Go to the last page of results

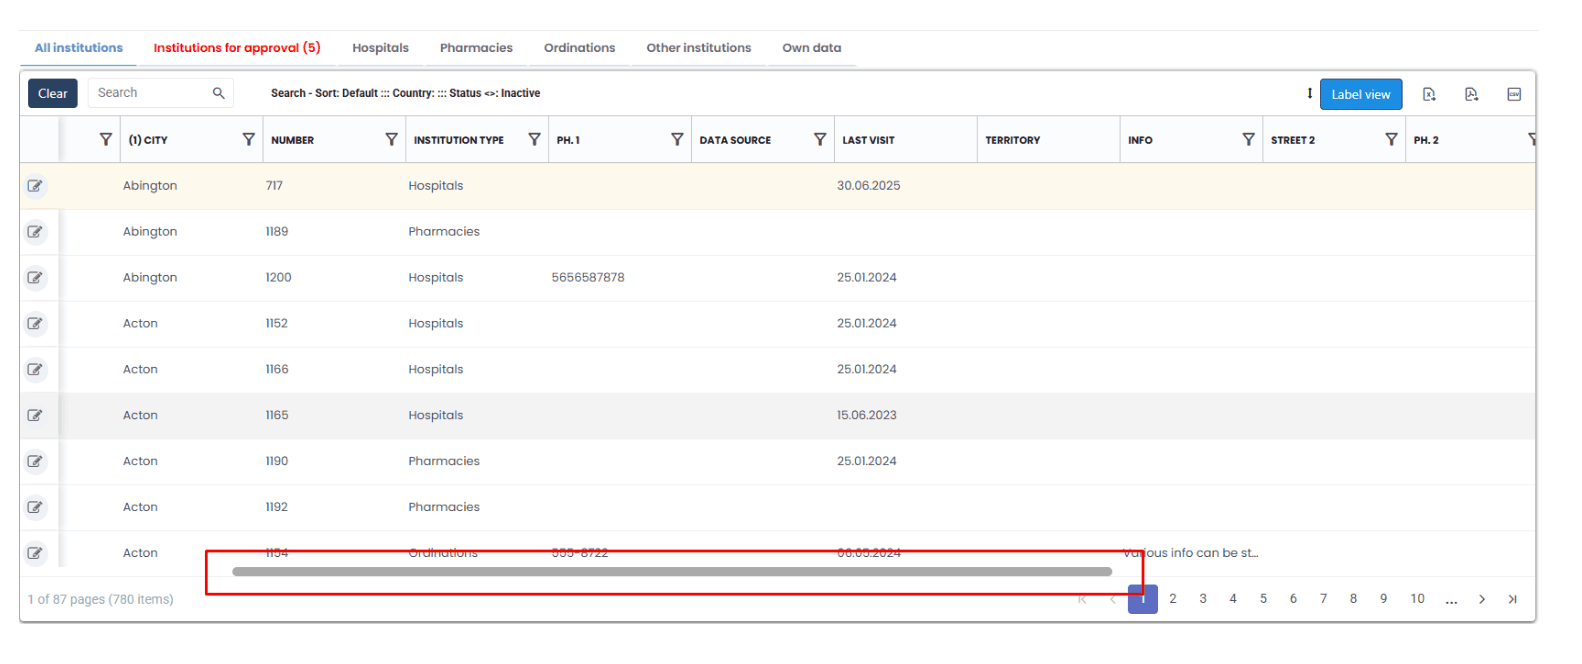point(1512,599)
